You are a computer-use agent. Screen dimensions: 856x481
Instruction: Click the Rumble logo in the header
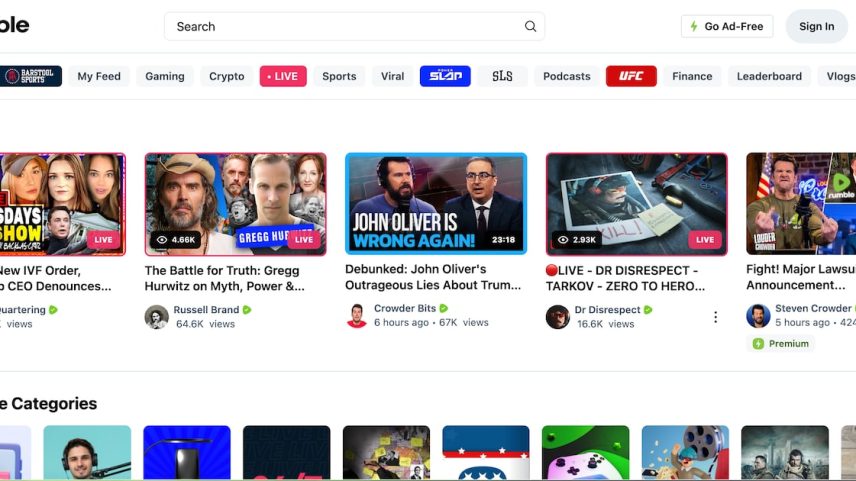(x=14, y=25)
